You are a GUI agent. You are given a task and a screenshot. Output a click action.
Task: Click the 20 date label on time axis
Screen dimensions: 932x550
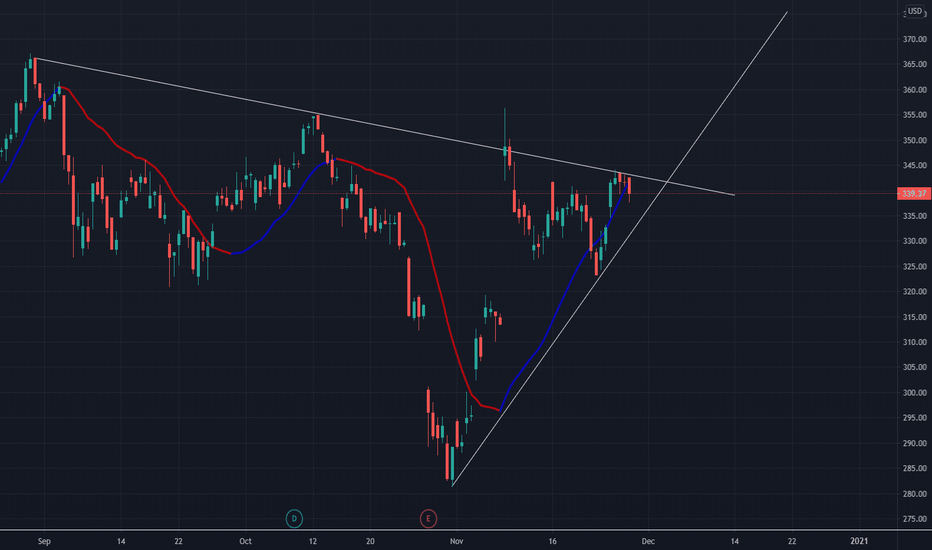coord(370,541)
